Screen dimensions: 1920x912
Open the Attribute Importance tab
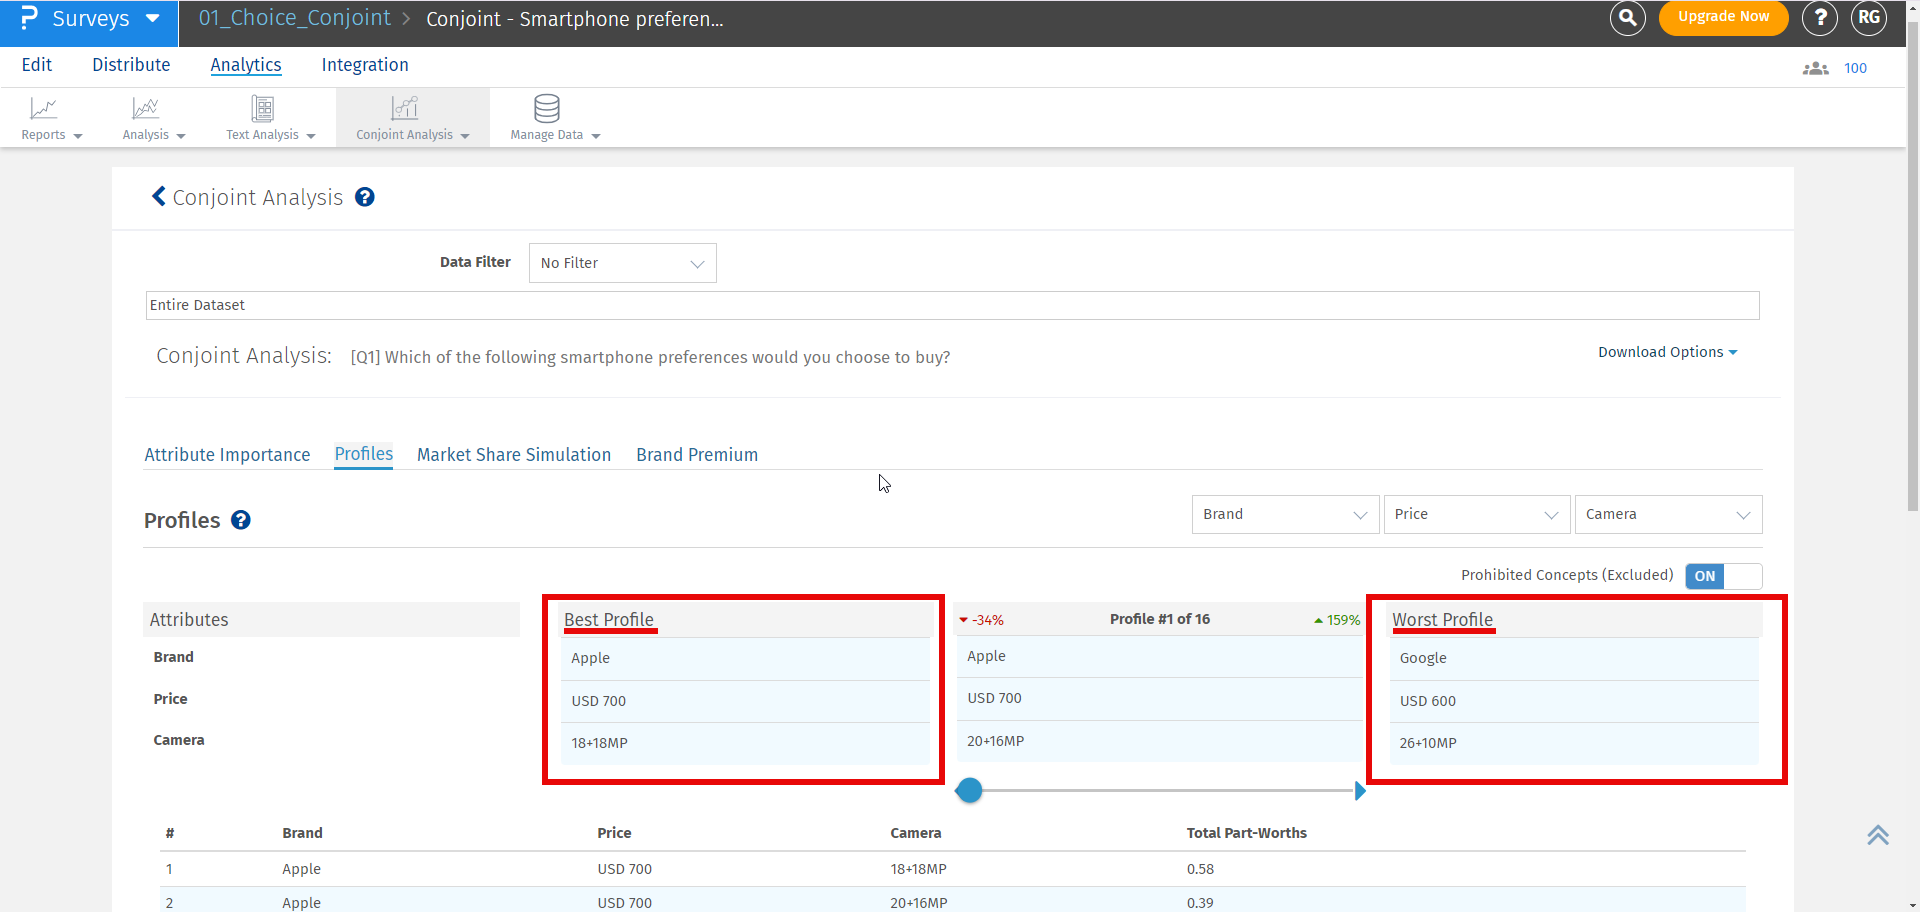tap(227, 455)
